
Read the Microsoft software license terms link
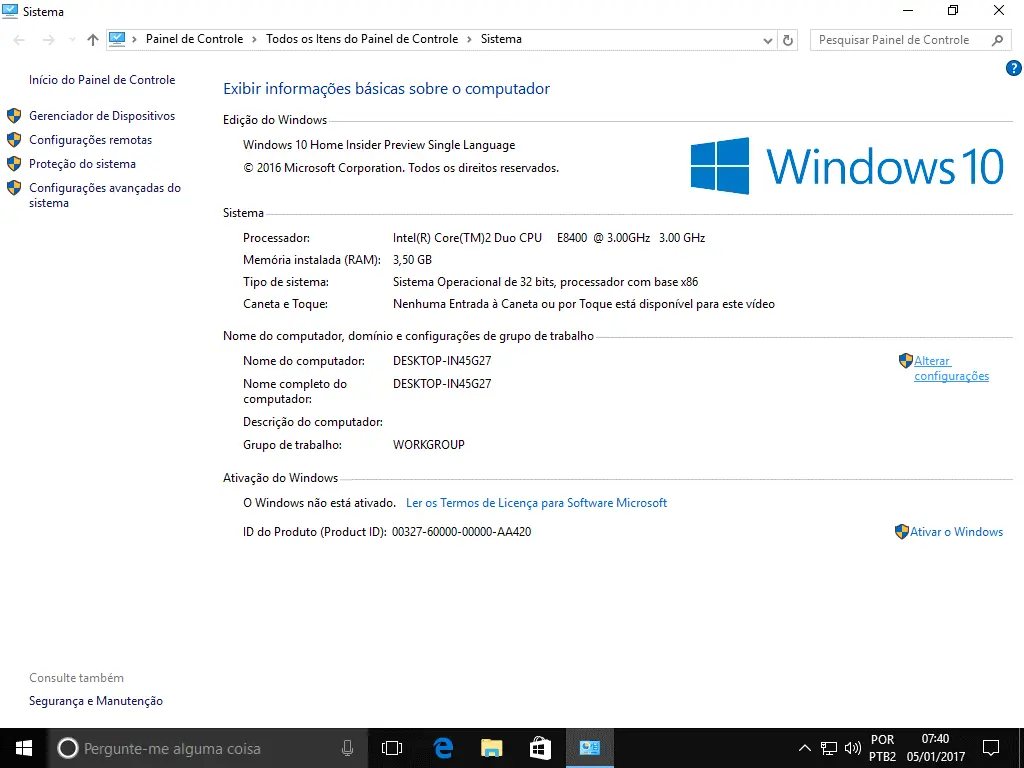(536, 503)
